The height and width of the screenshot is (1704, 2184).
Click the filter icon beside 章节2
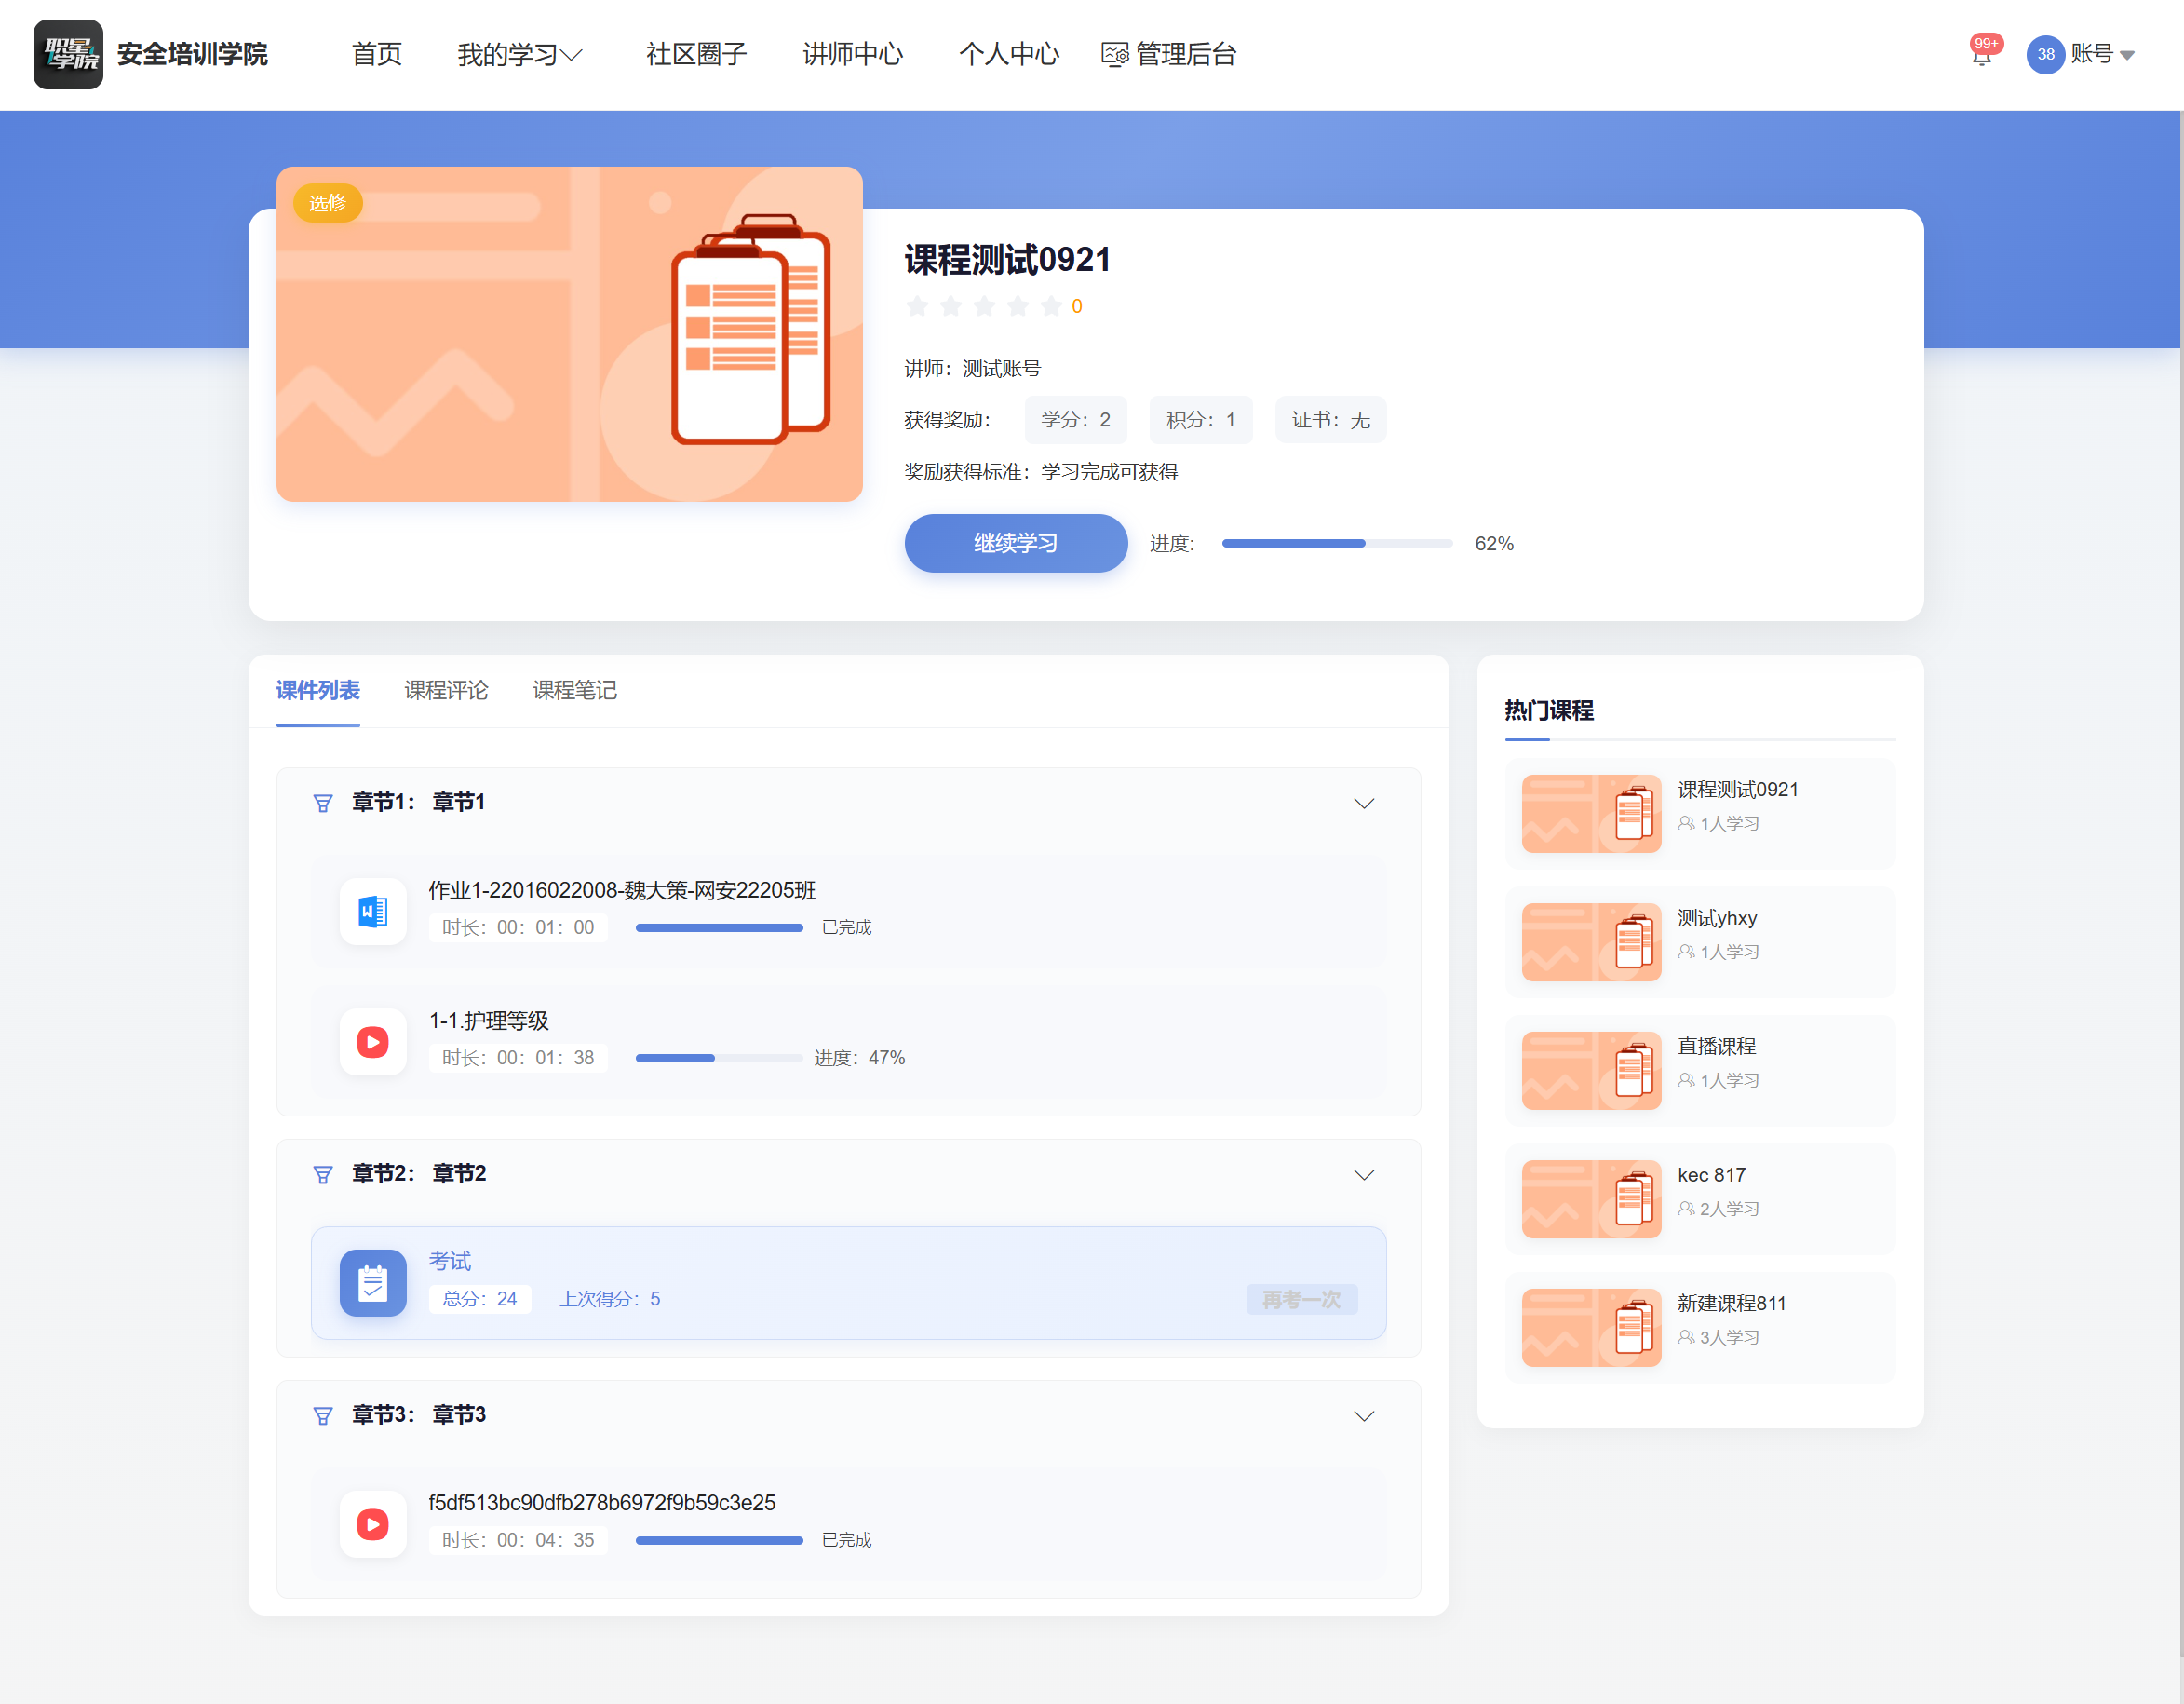coord(322,1174)
